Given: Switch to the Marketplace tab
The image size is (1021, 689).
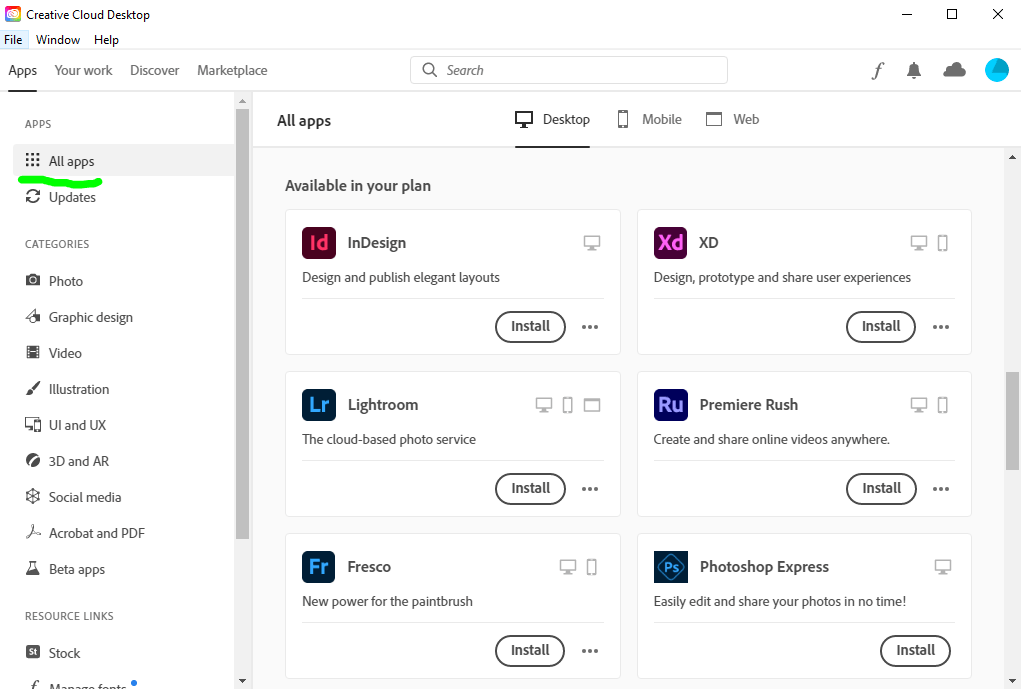Looking at the screenshot, I should [231, 70].
